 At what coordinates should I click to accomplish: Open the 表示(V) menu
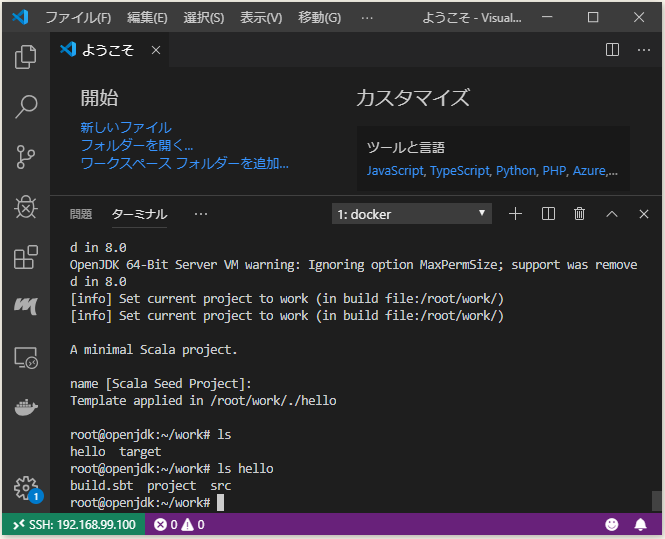[261, 17]
